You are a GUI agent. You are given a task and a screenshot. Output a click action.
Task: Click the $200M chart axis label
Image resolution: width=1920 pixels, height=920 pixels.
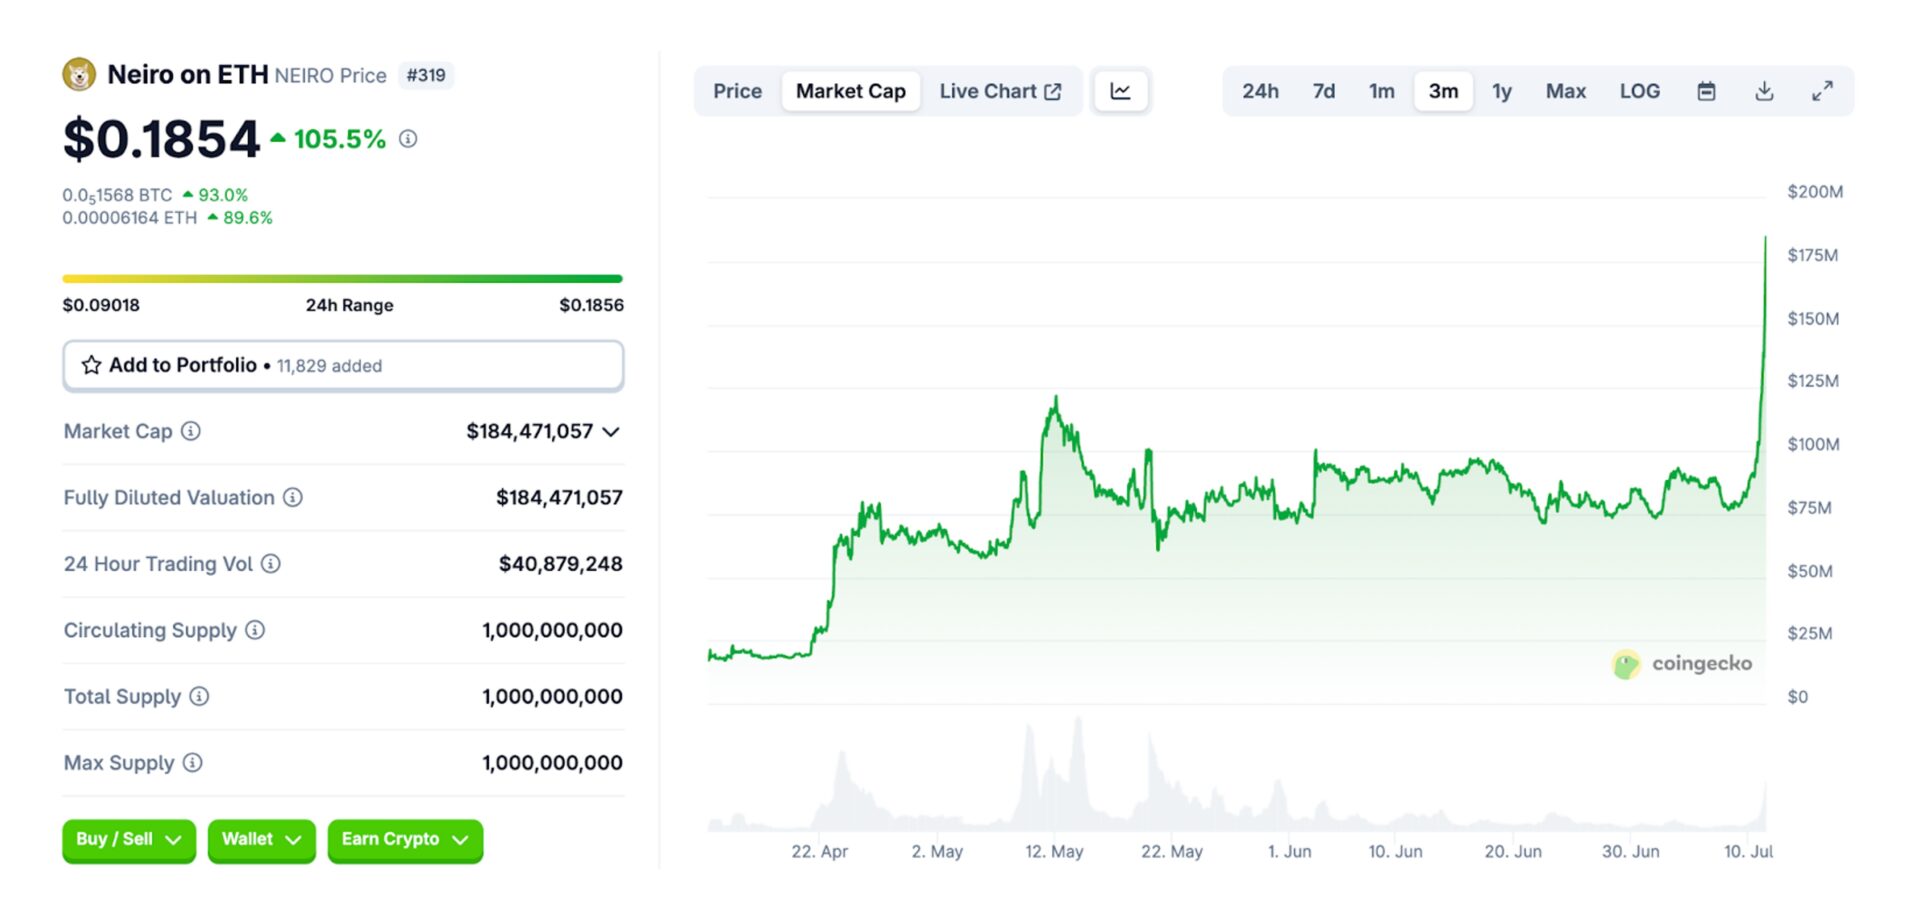pyautogui.click(x=1815, y=192)
